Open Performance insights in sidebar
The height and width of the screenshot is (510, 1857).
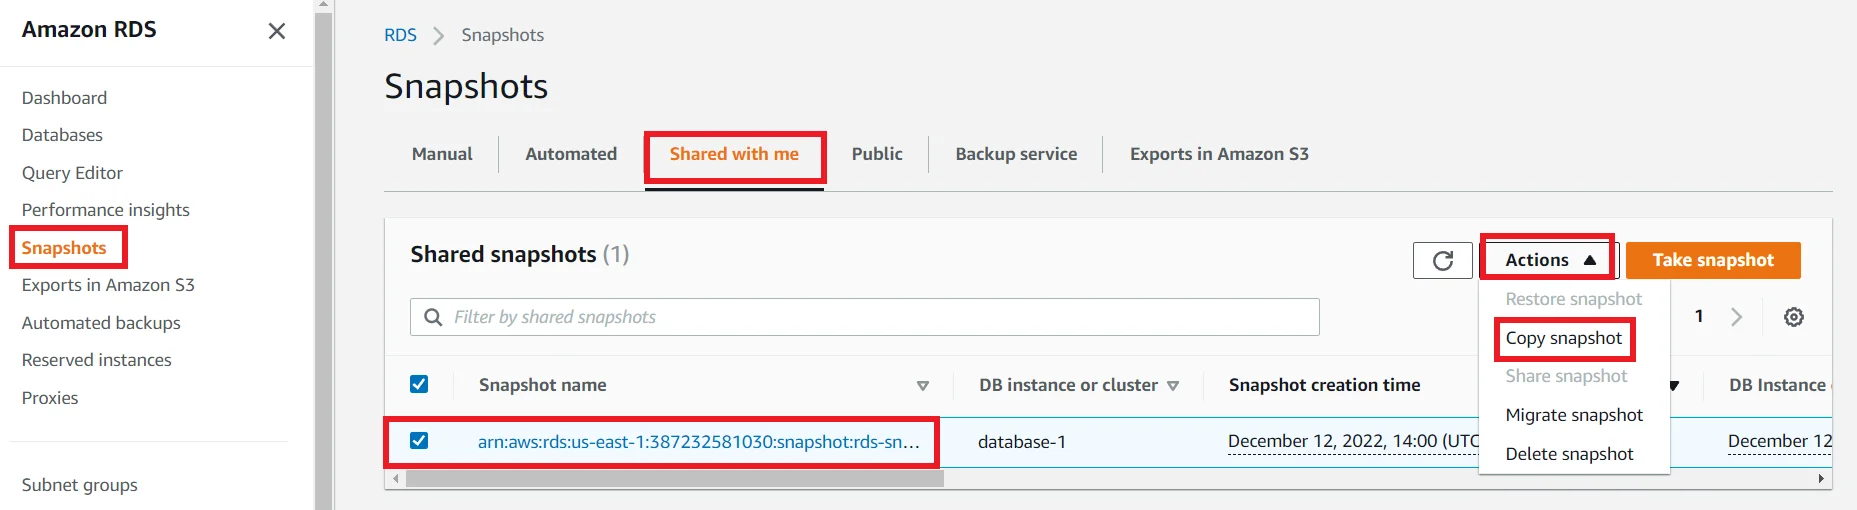tap(105, 210)
